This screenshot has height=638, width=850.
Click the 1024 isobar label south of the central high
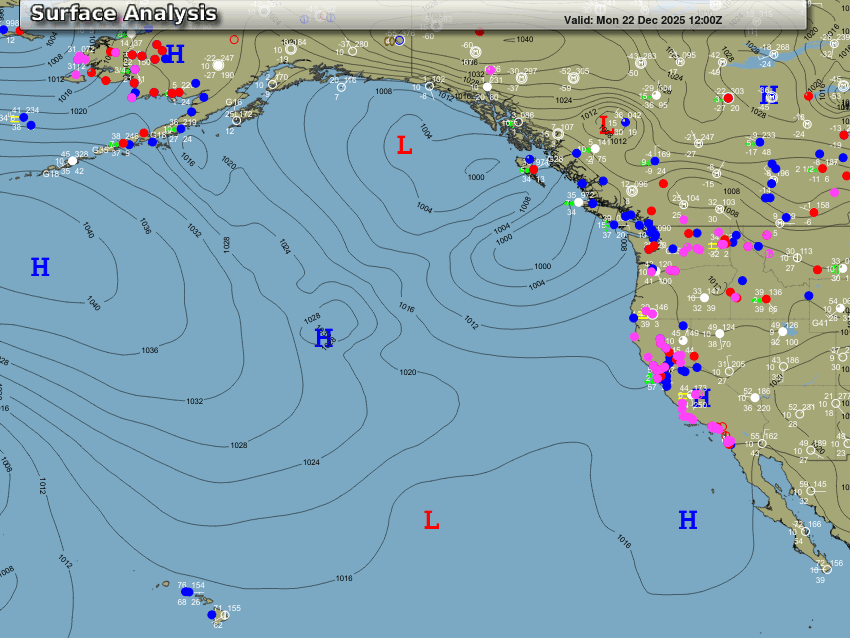tap(311, 462)
